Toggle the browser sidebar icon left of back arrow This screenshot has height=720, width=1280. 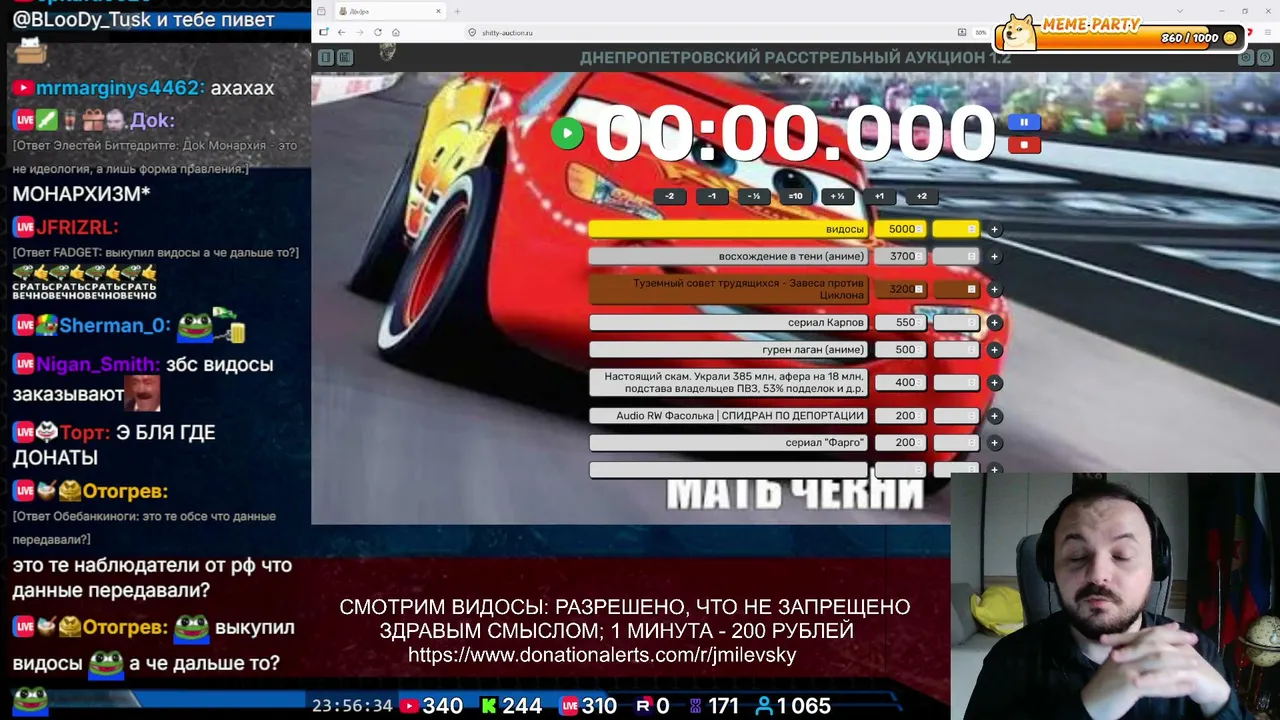[x=323, y=33]
